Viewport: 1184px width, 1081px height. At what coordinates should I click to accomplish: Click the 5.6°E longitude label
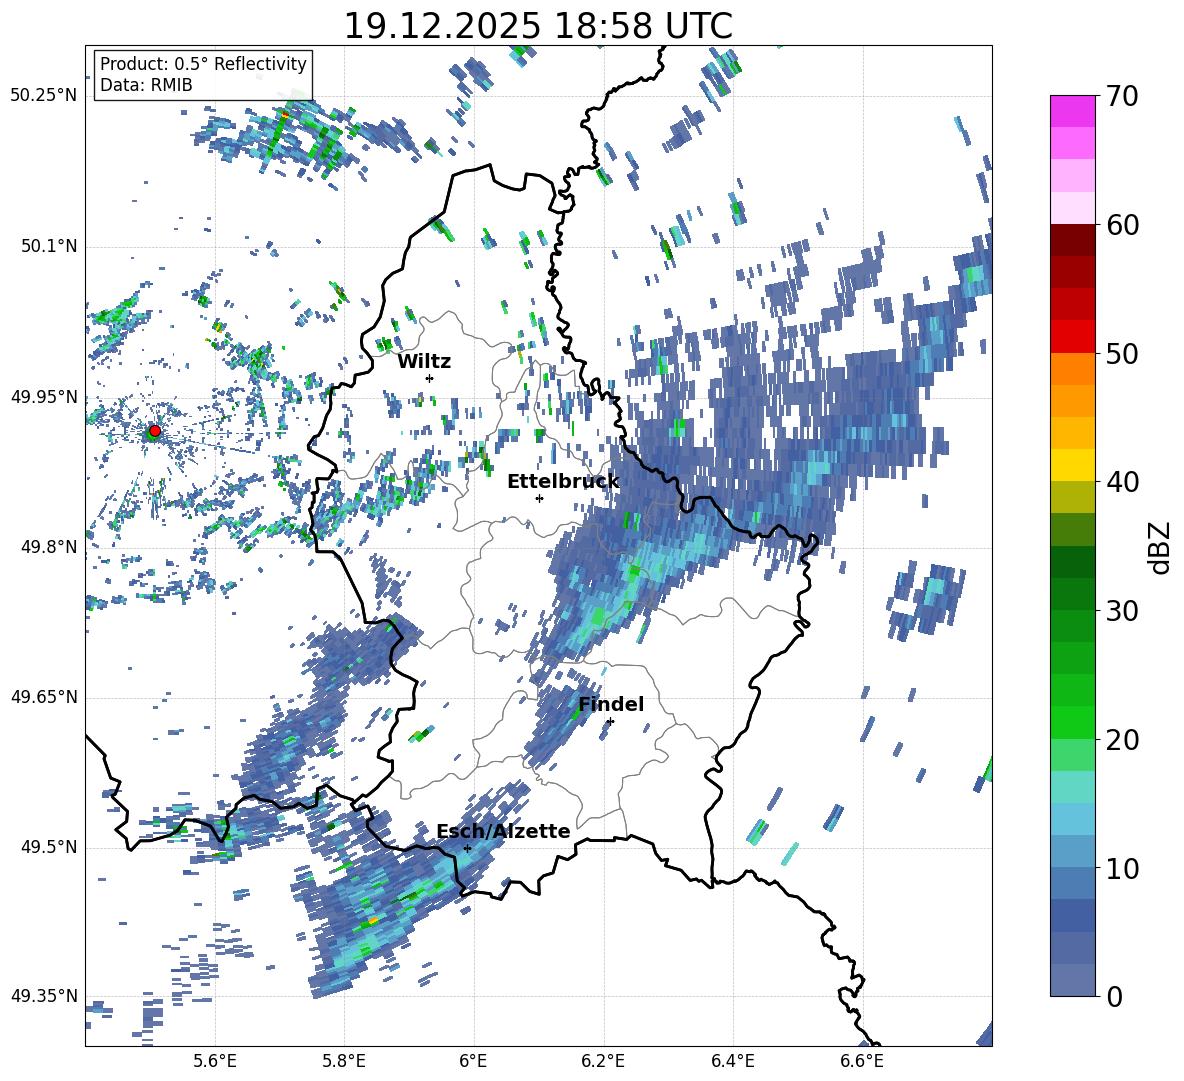pos(215,1061)
